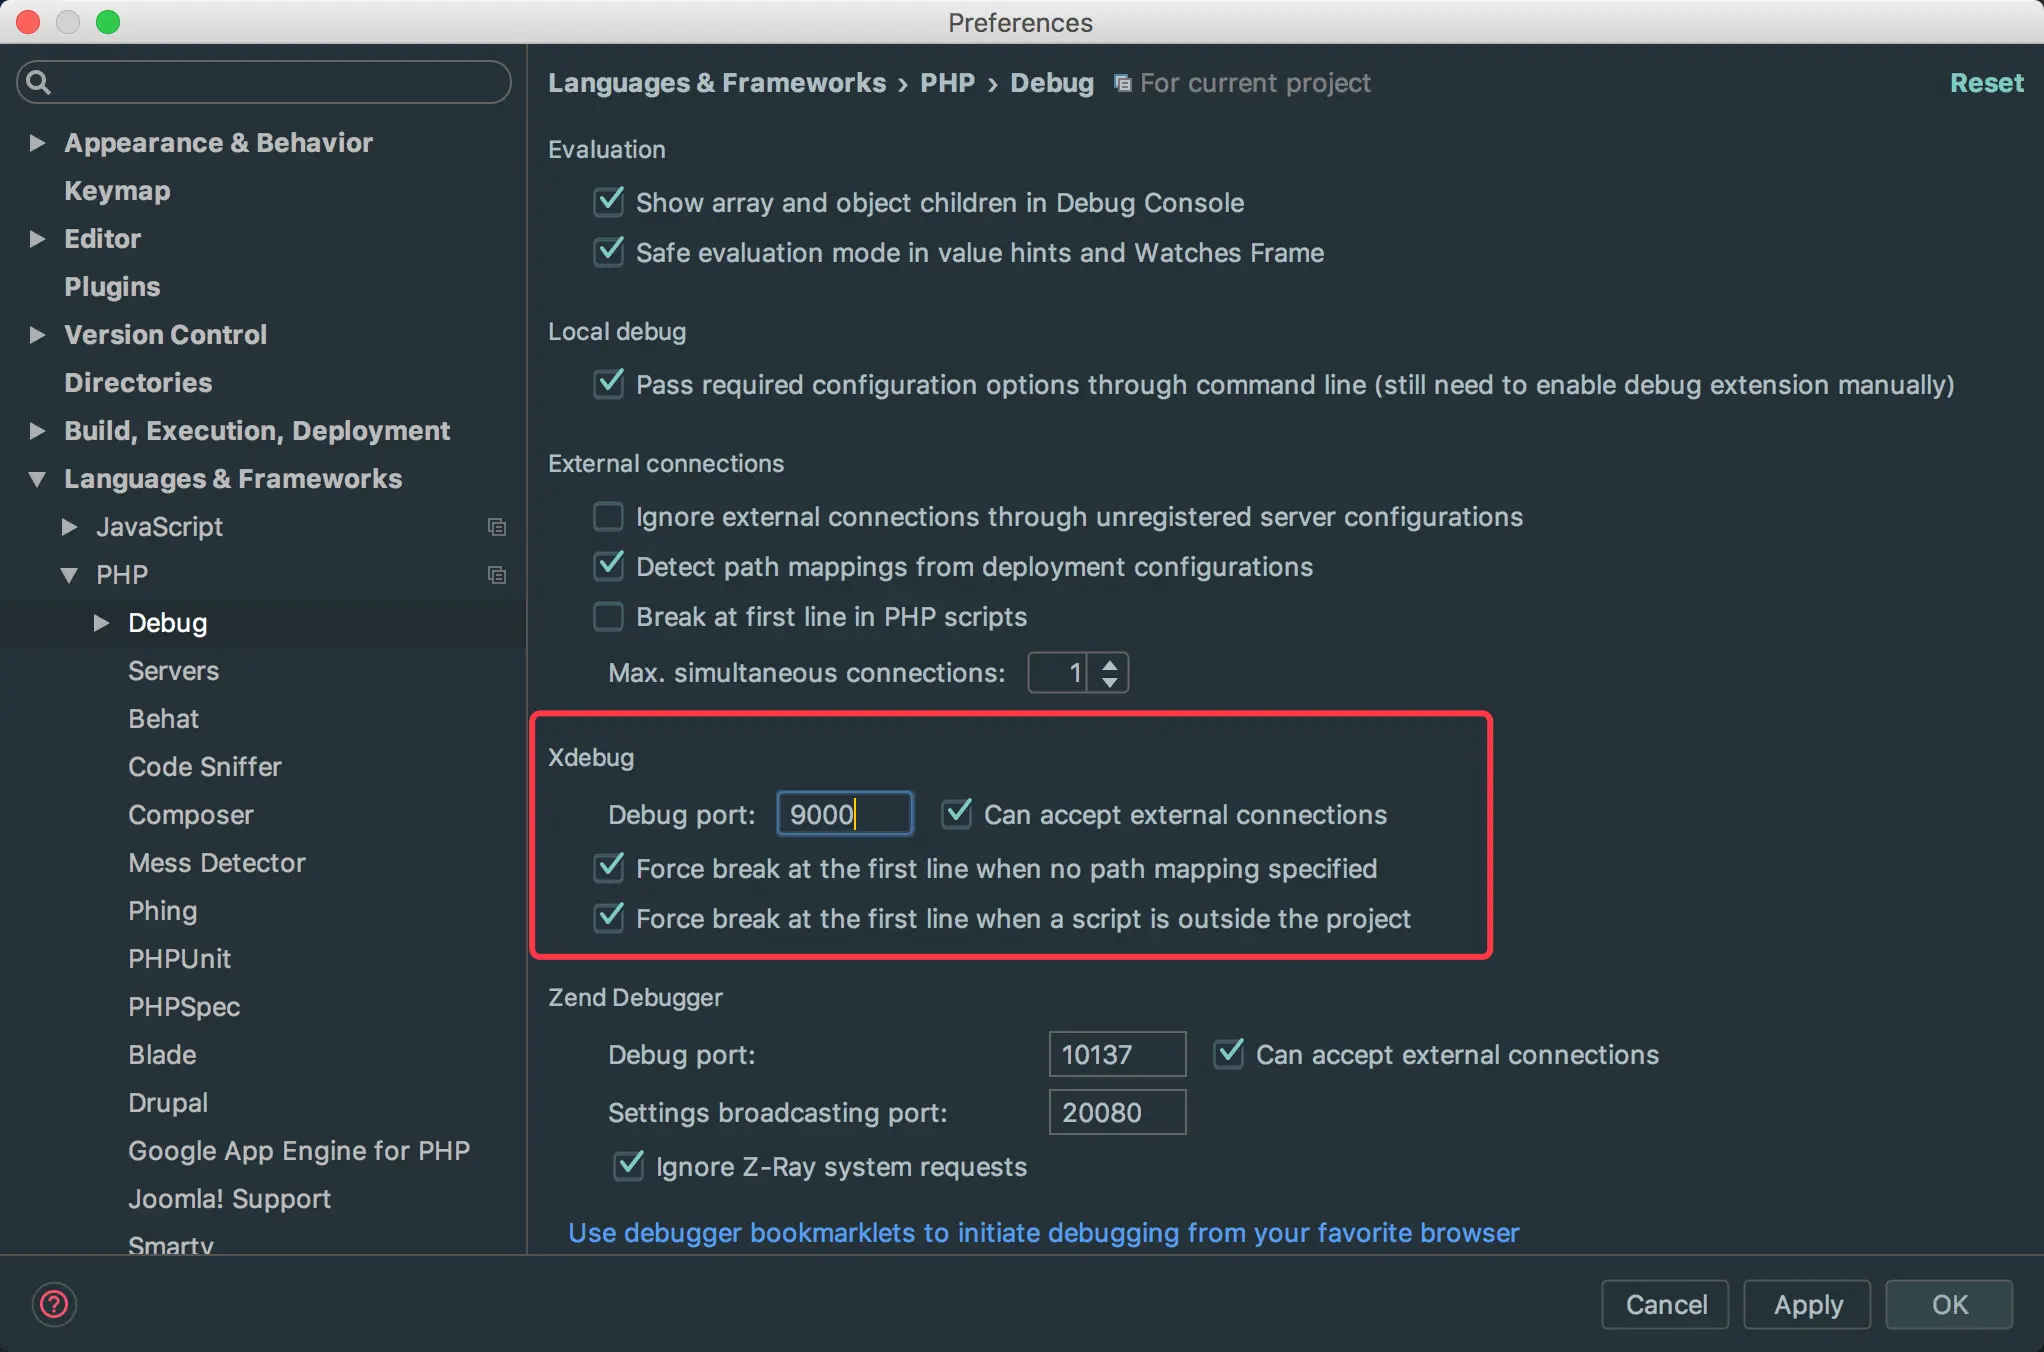Collapse the PHP tree node
The height and width of the screenshot is (1352, 2044).
[69, 575]
